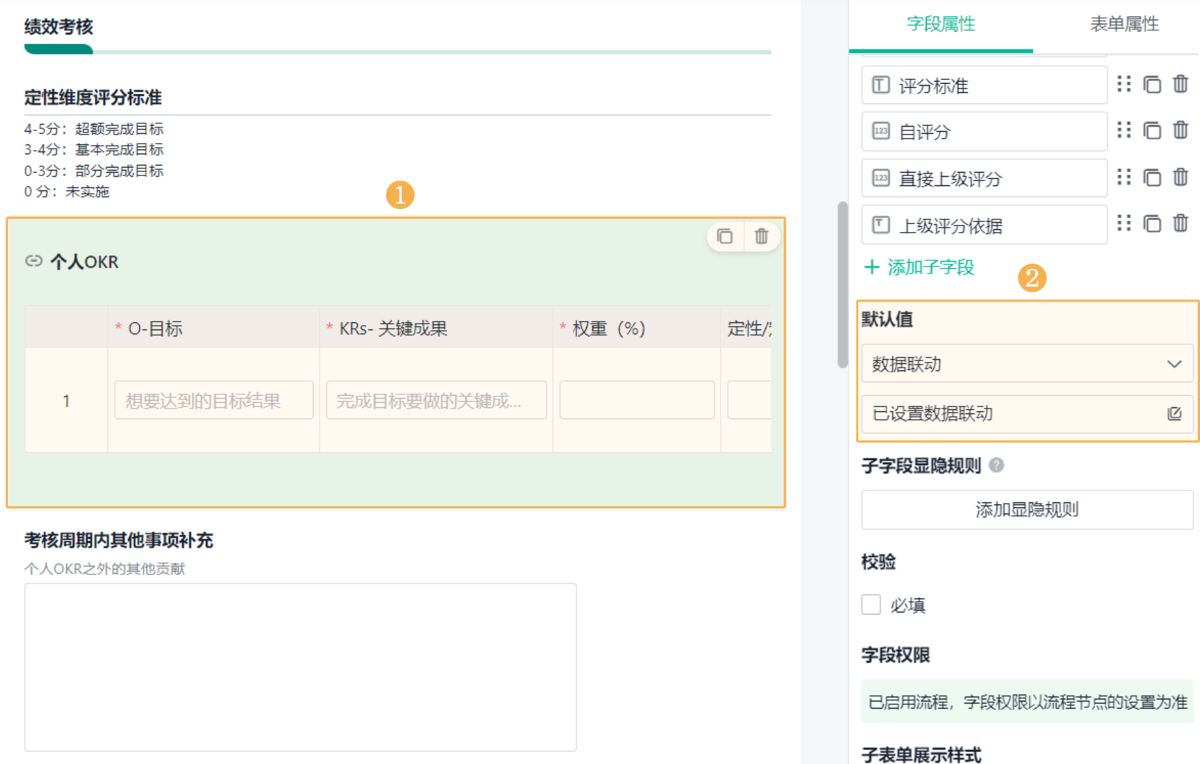The image size is (1200, 764).
Task: Click the O-目标 input in row 1
Action: pyautogui.click(x=214, y=400)
